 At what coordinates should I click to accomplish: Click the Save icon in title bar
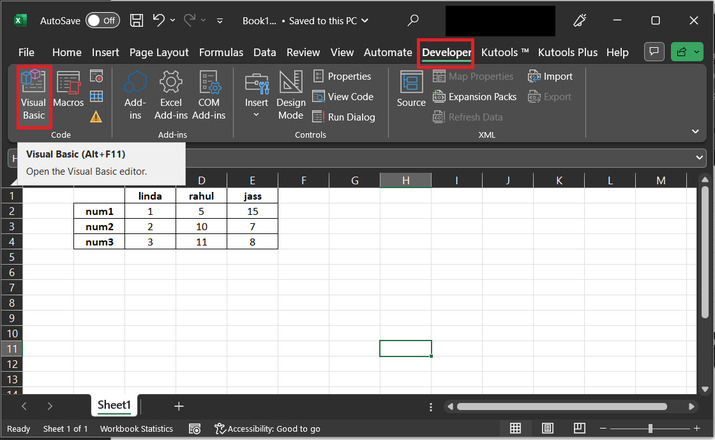click(x=137, y=20)
